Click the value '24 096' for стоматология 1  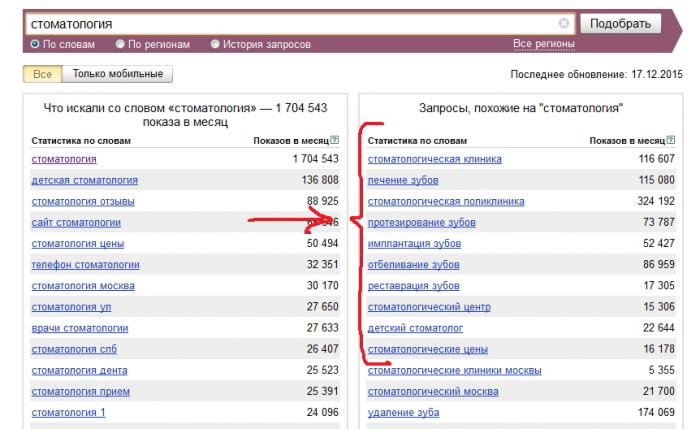(x=322, y=412)
